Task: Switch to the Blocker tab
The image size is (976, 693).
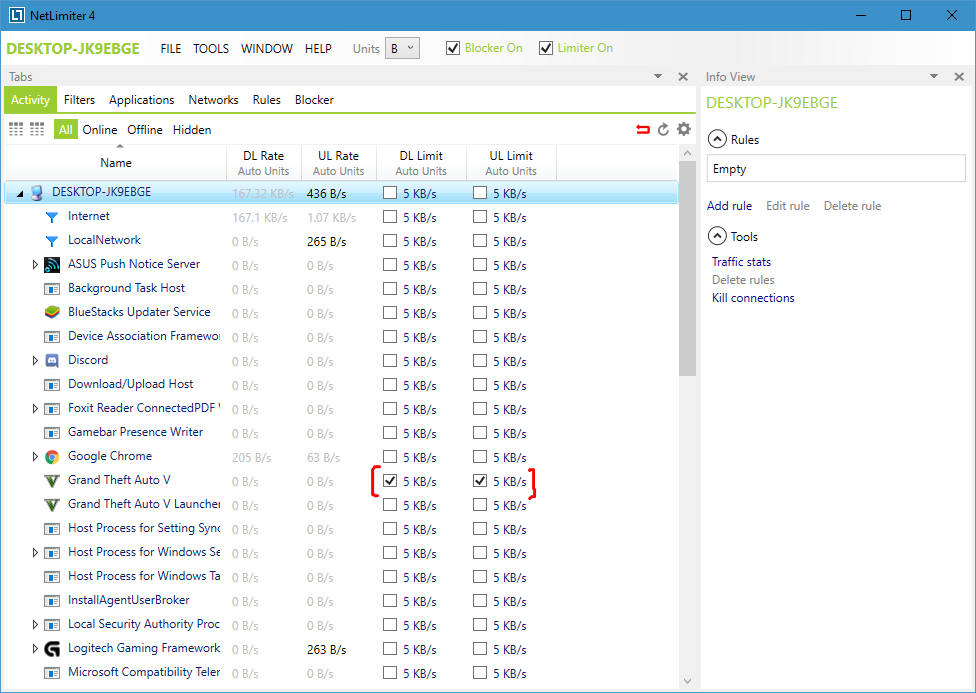Action: (314, 100)
